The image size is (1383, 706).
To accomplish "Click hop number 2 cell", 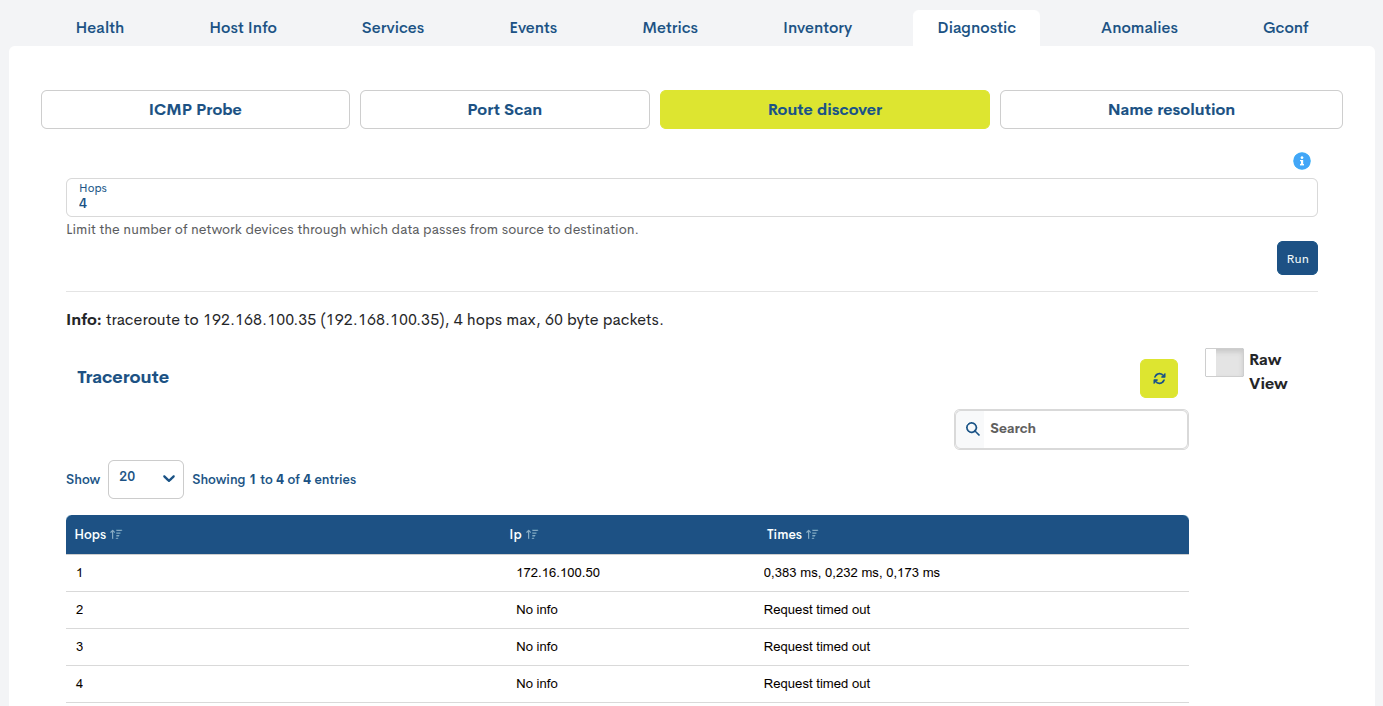I will point(80,610).
